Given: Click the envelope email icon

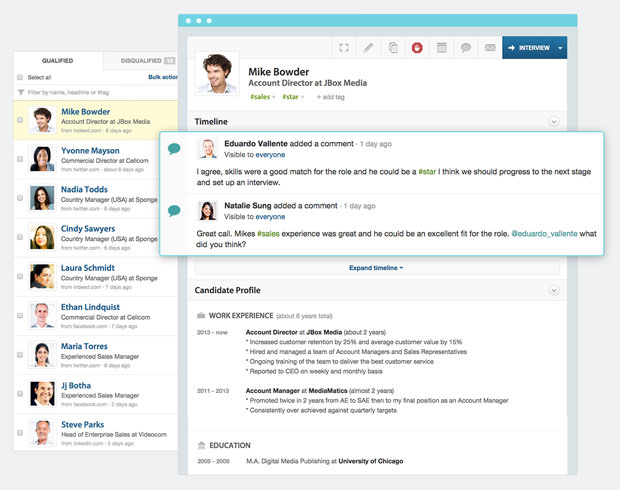Looking at the screenshot, I should click(490, 47).
